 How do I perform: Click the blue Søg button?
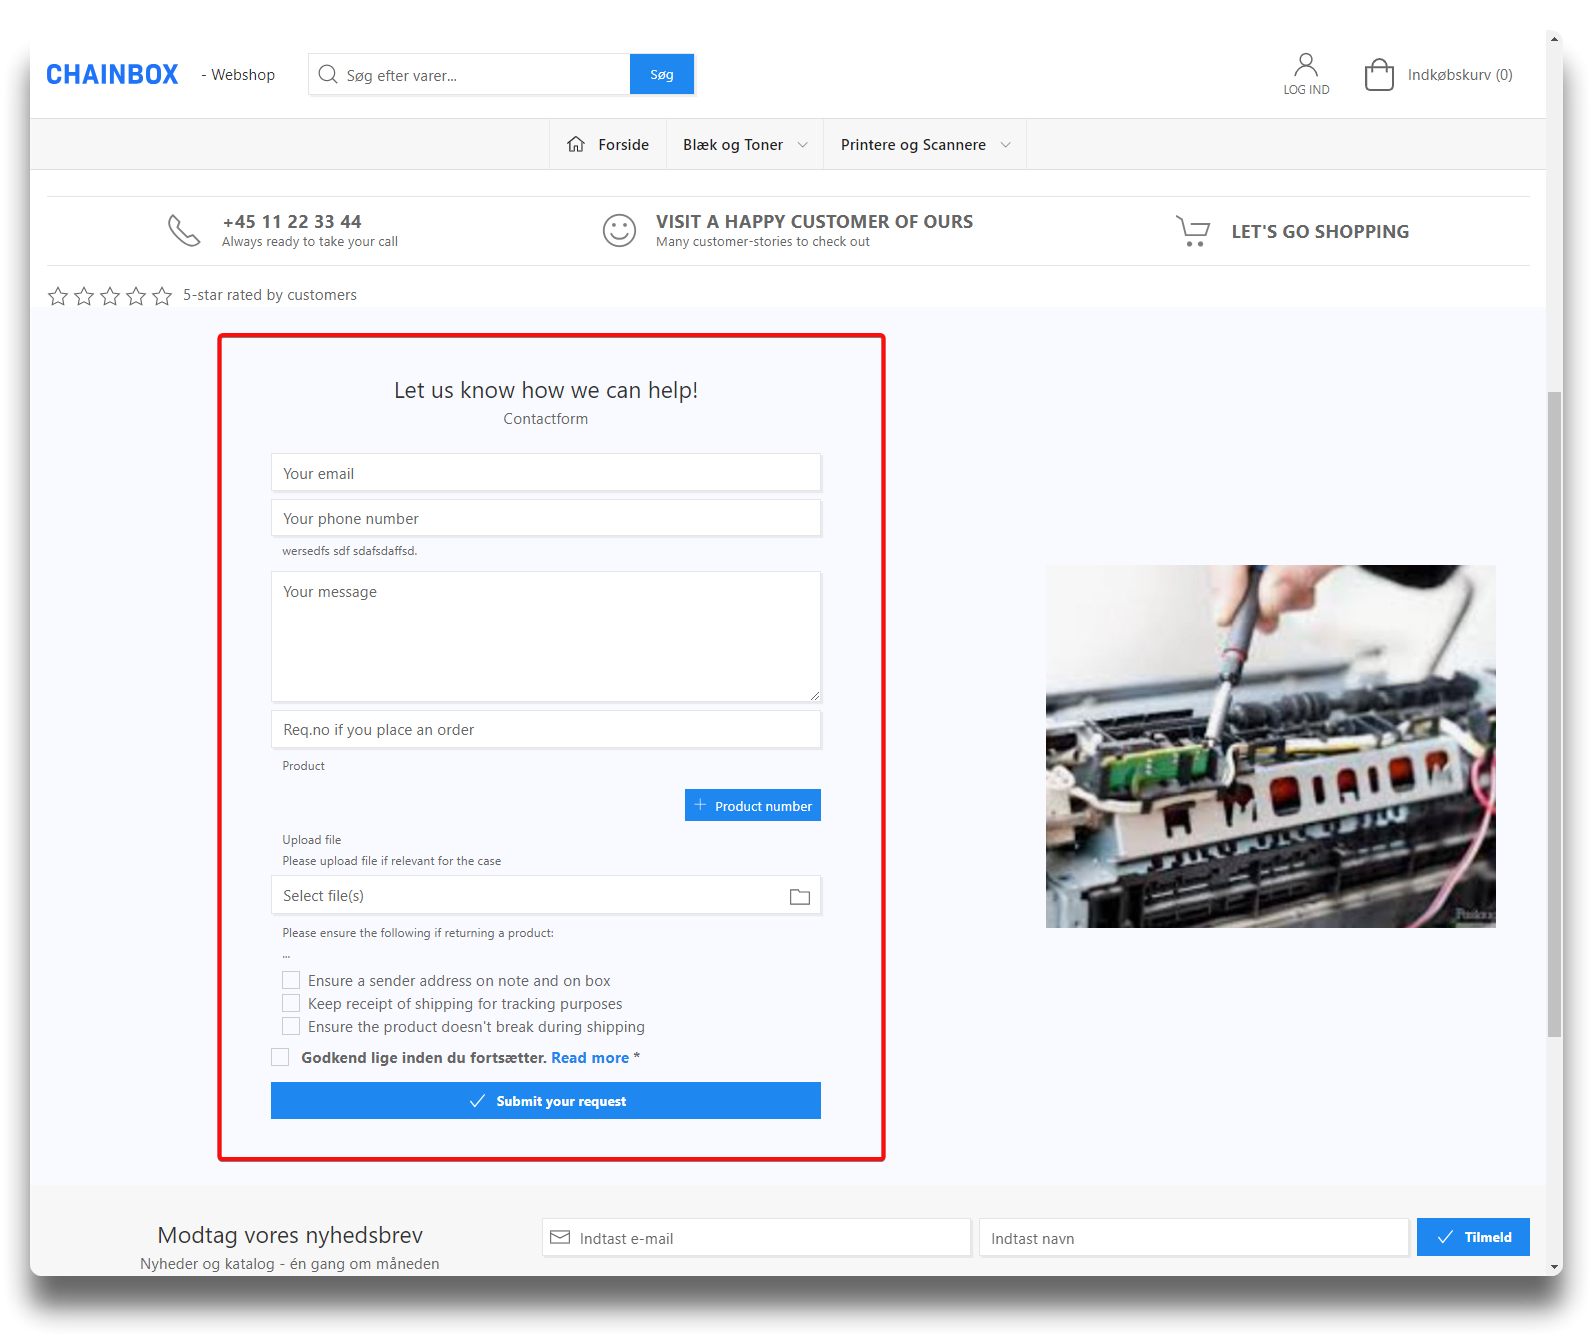(x=662, y=75)
